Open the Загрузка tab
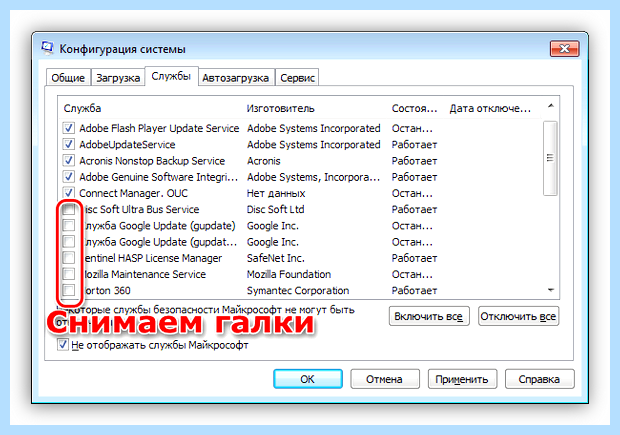Image resolution: width=620 pixels, height=435 pixels. (118, 78)
